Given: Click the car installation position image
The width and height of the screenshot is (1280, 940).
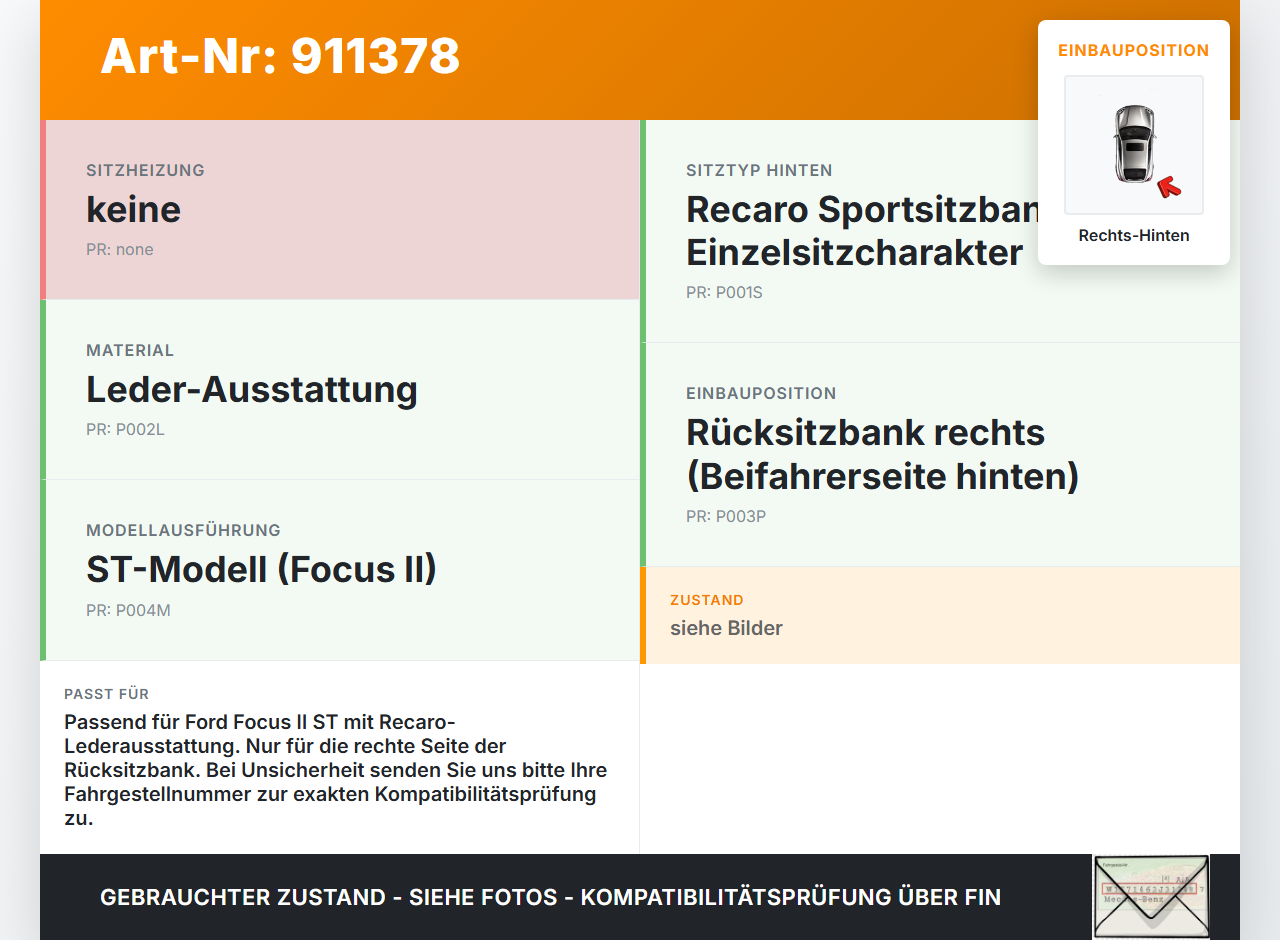Looking at the screenshot, I should [1134, 145].
